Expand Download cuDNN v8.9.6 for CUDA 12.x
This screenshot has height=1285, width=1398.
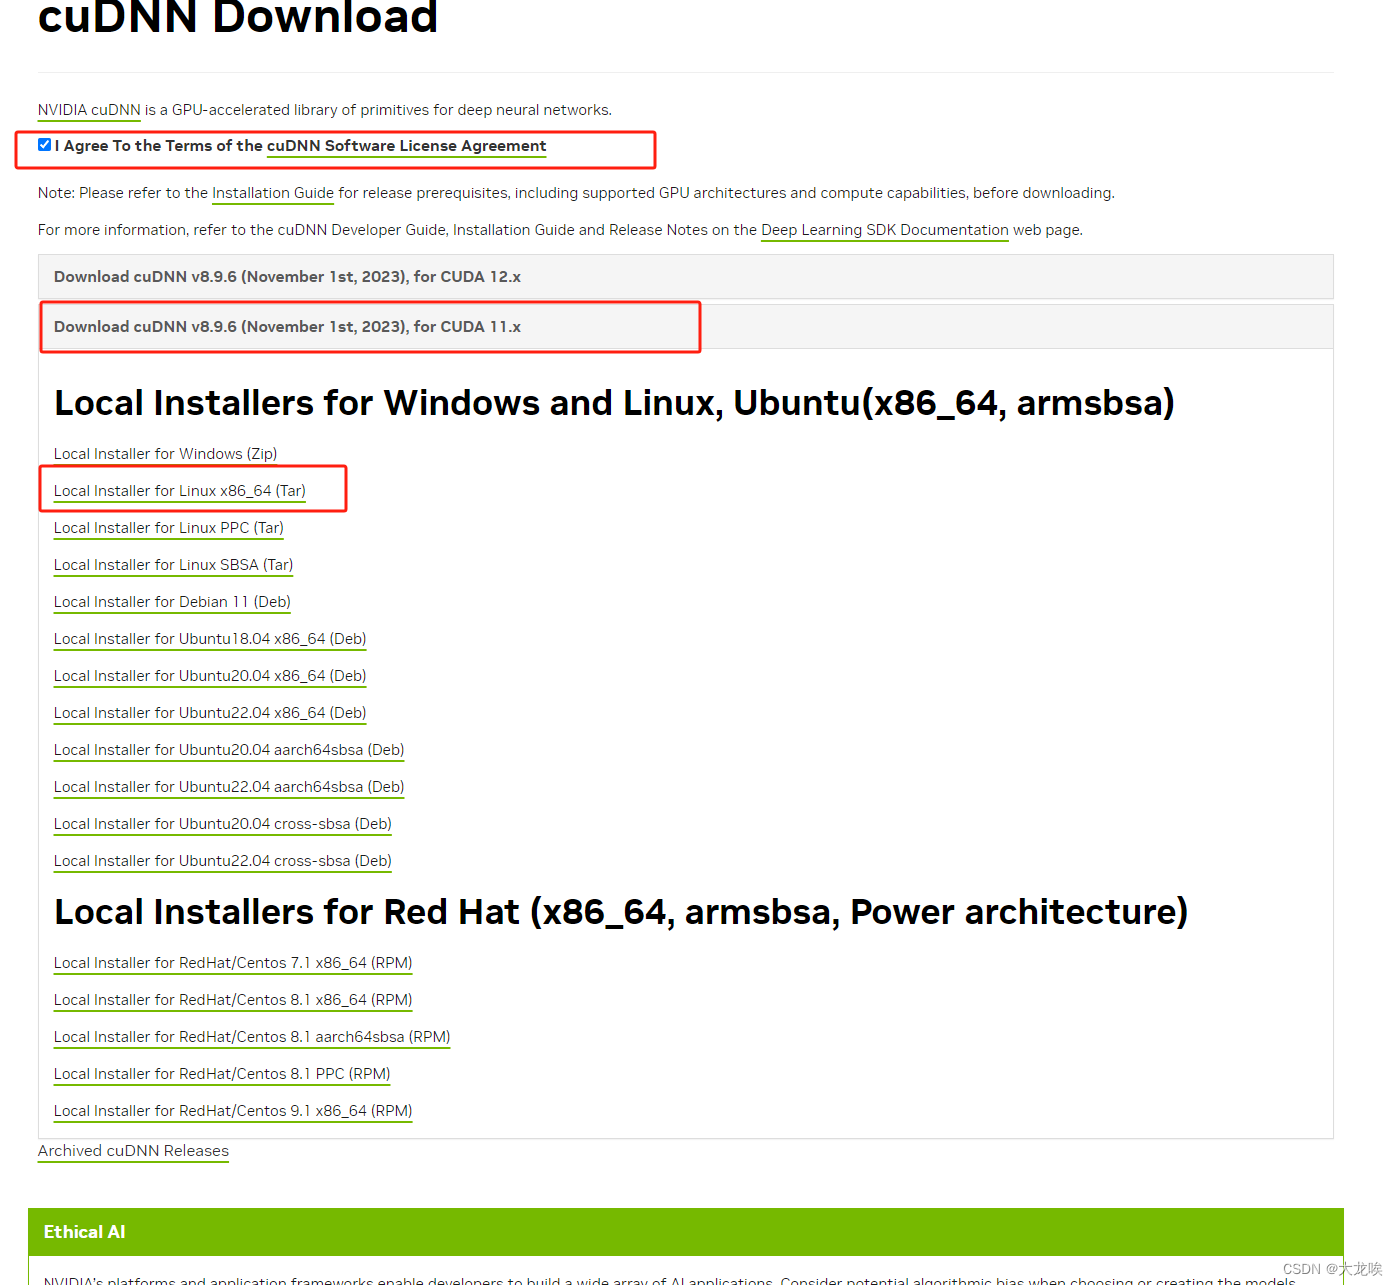[686, 277]
